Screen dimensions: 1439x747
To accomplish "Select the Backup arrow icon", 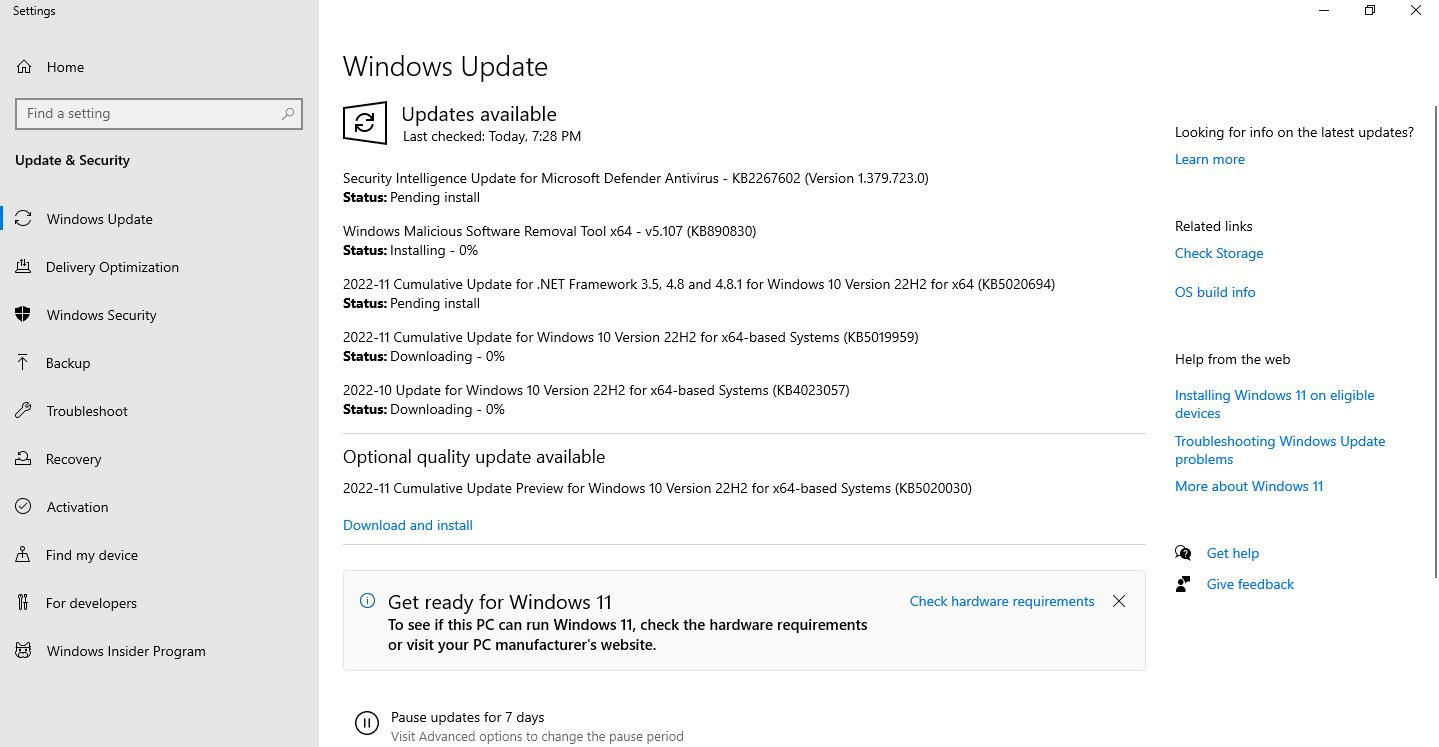I will [23, 363].
